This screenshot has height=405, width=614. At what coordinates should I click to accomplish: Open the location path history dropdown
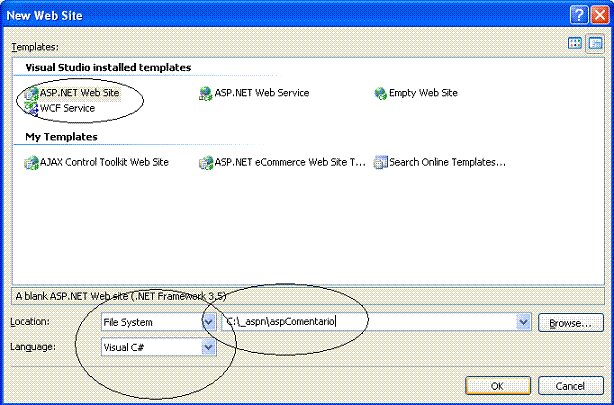click(524, 322)
